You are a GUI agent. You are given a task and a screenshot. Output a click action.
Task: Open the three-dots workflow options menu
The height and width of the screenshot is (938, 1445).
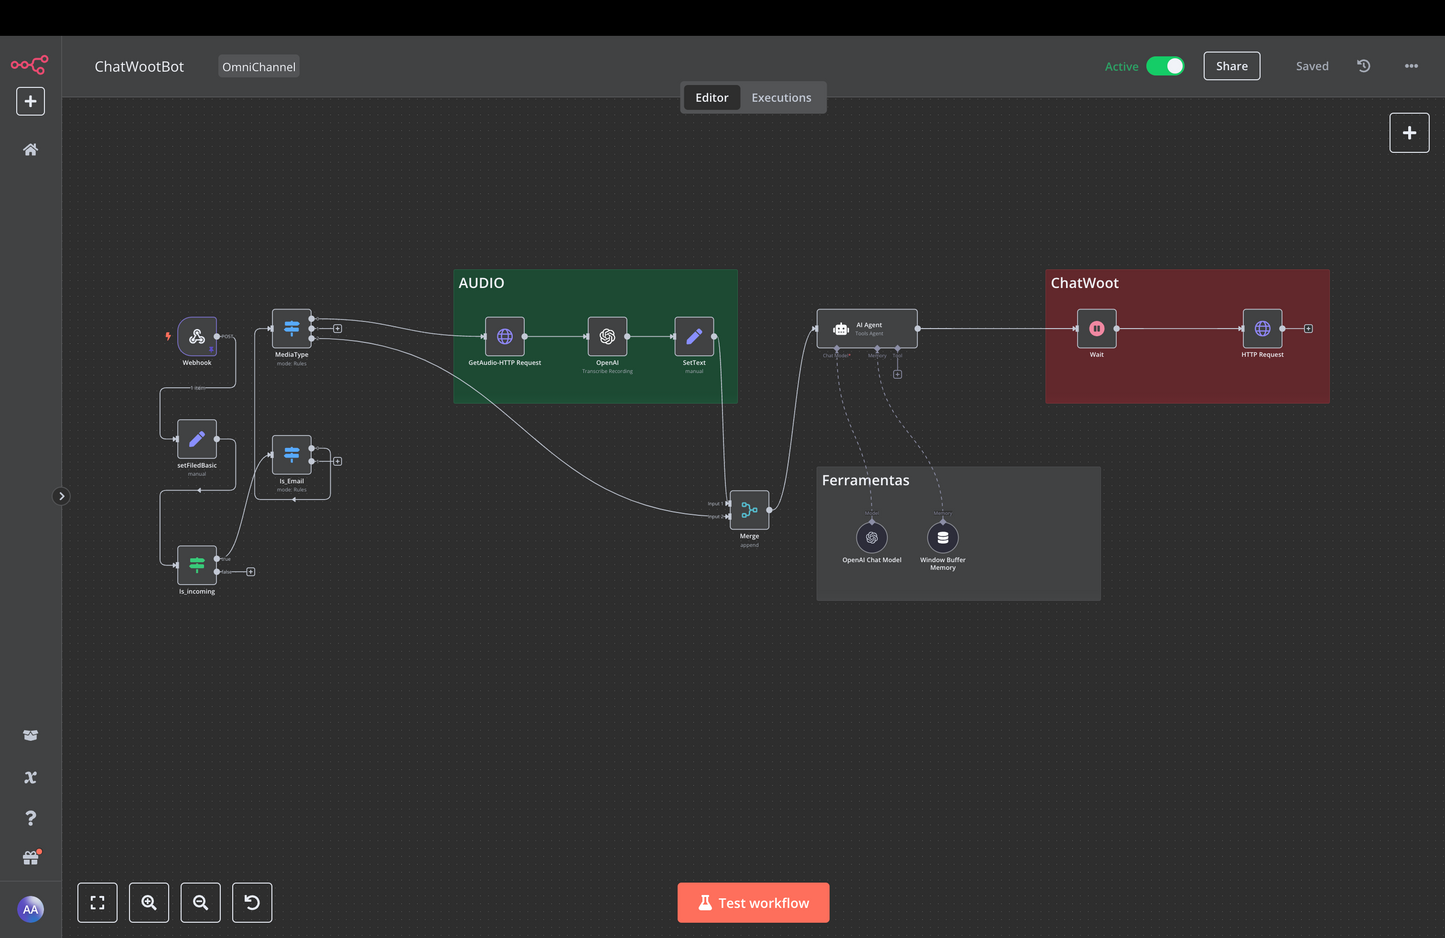pos(1411,66)
